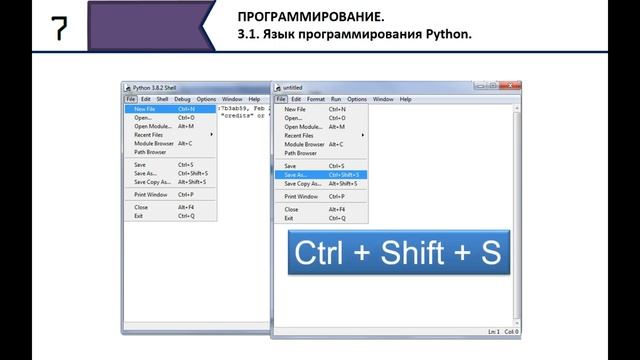The width and height of the screenshot is (640, 360).
Task: Open Debug menu in Python Shell window
Action: [x=182, y=99]
